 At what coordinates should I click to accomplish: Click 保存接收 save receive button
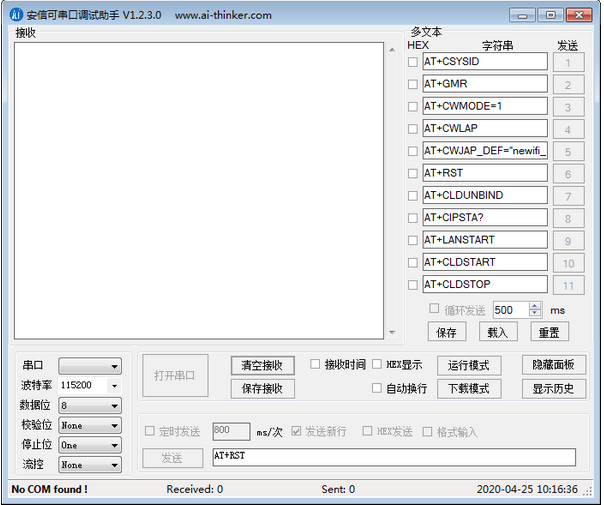tap(263, 389)
